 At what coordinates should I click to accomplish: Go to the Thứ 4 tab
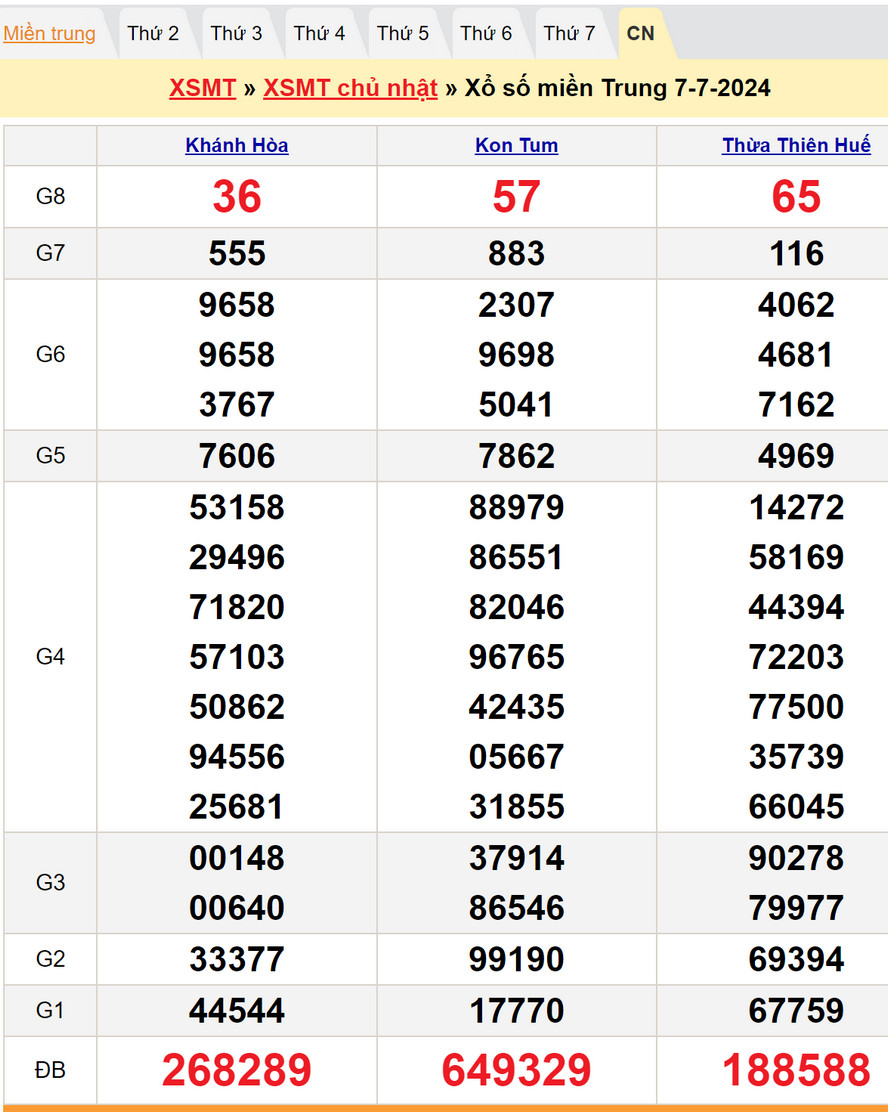click(x=319, y=33)
